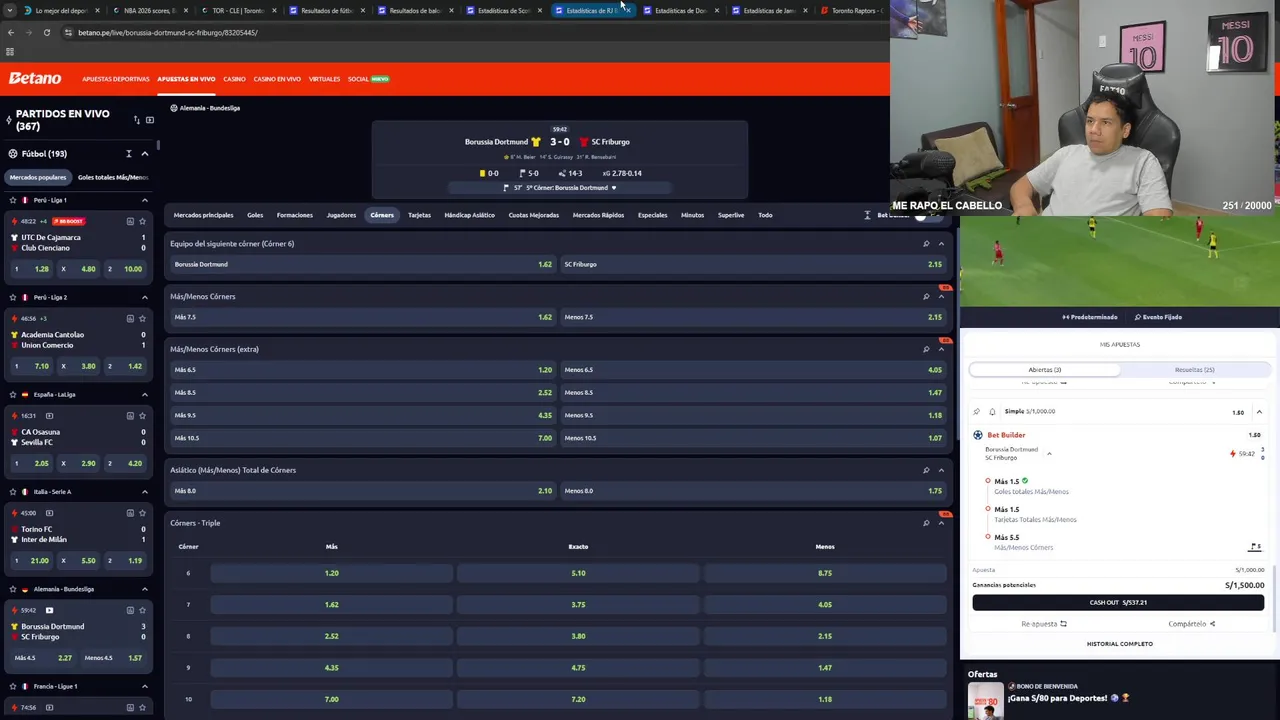Favorite the Torino FC match star
The height and width of the screenshot is (720, 1280).
point(142,513)
